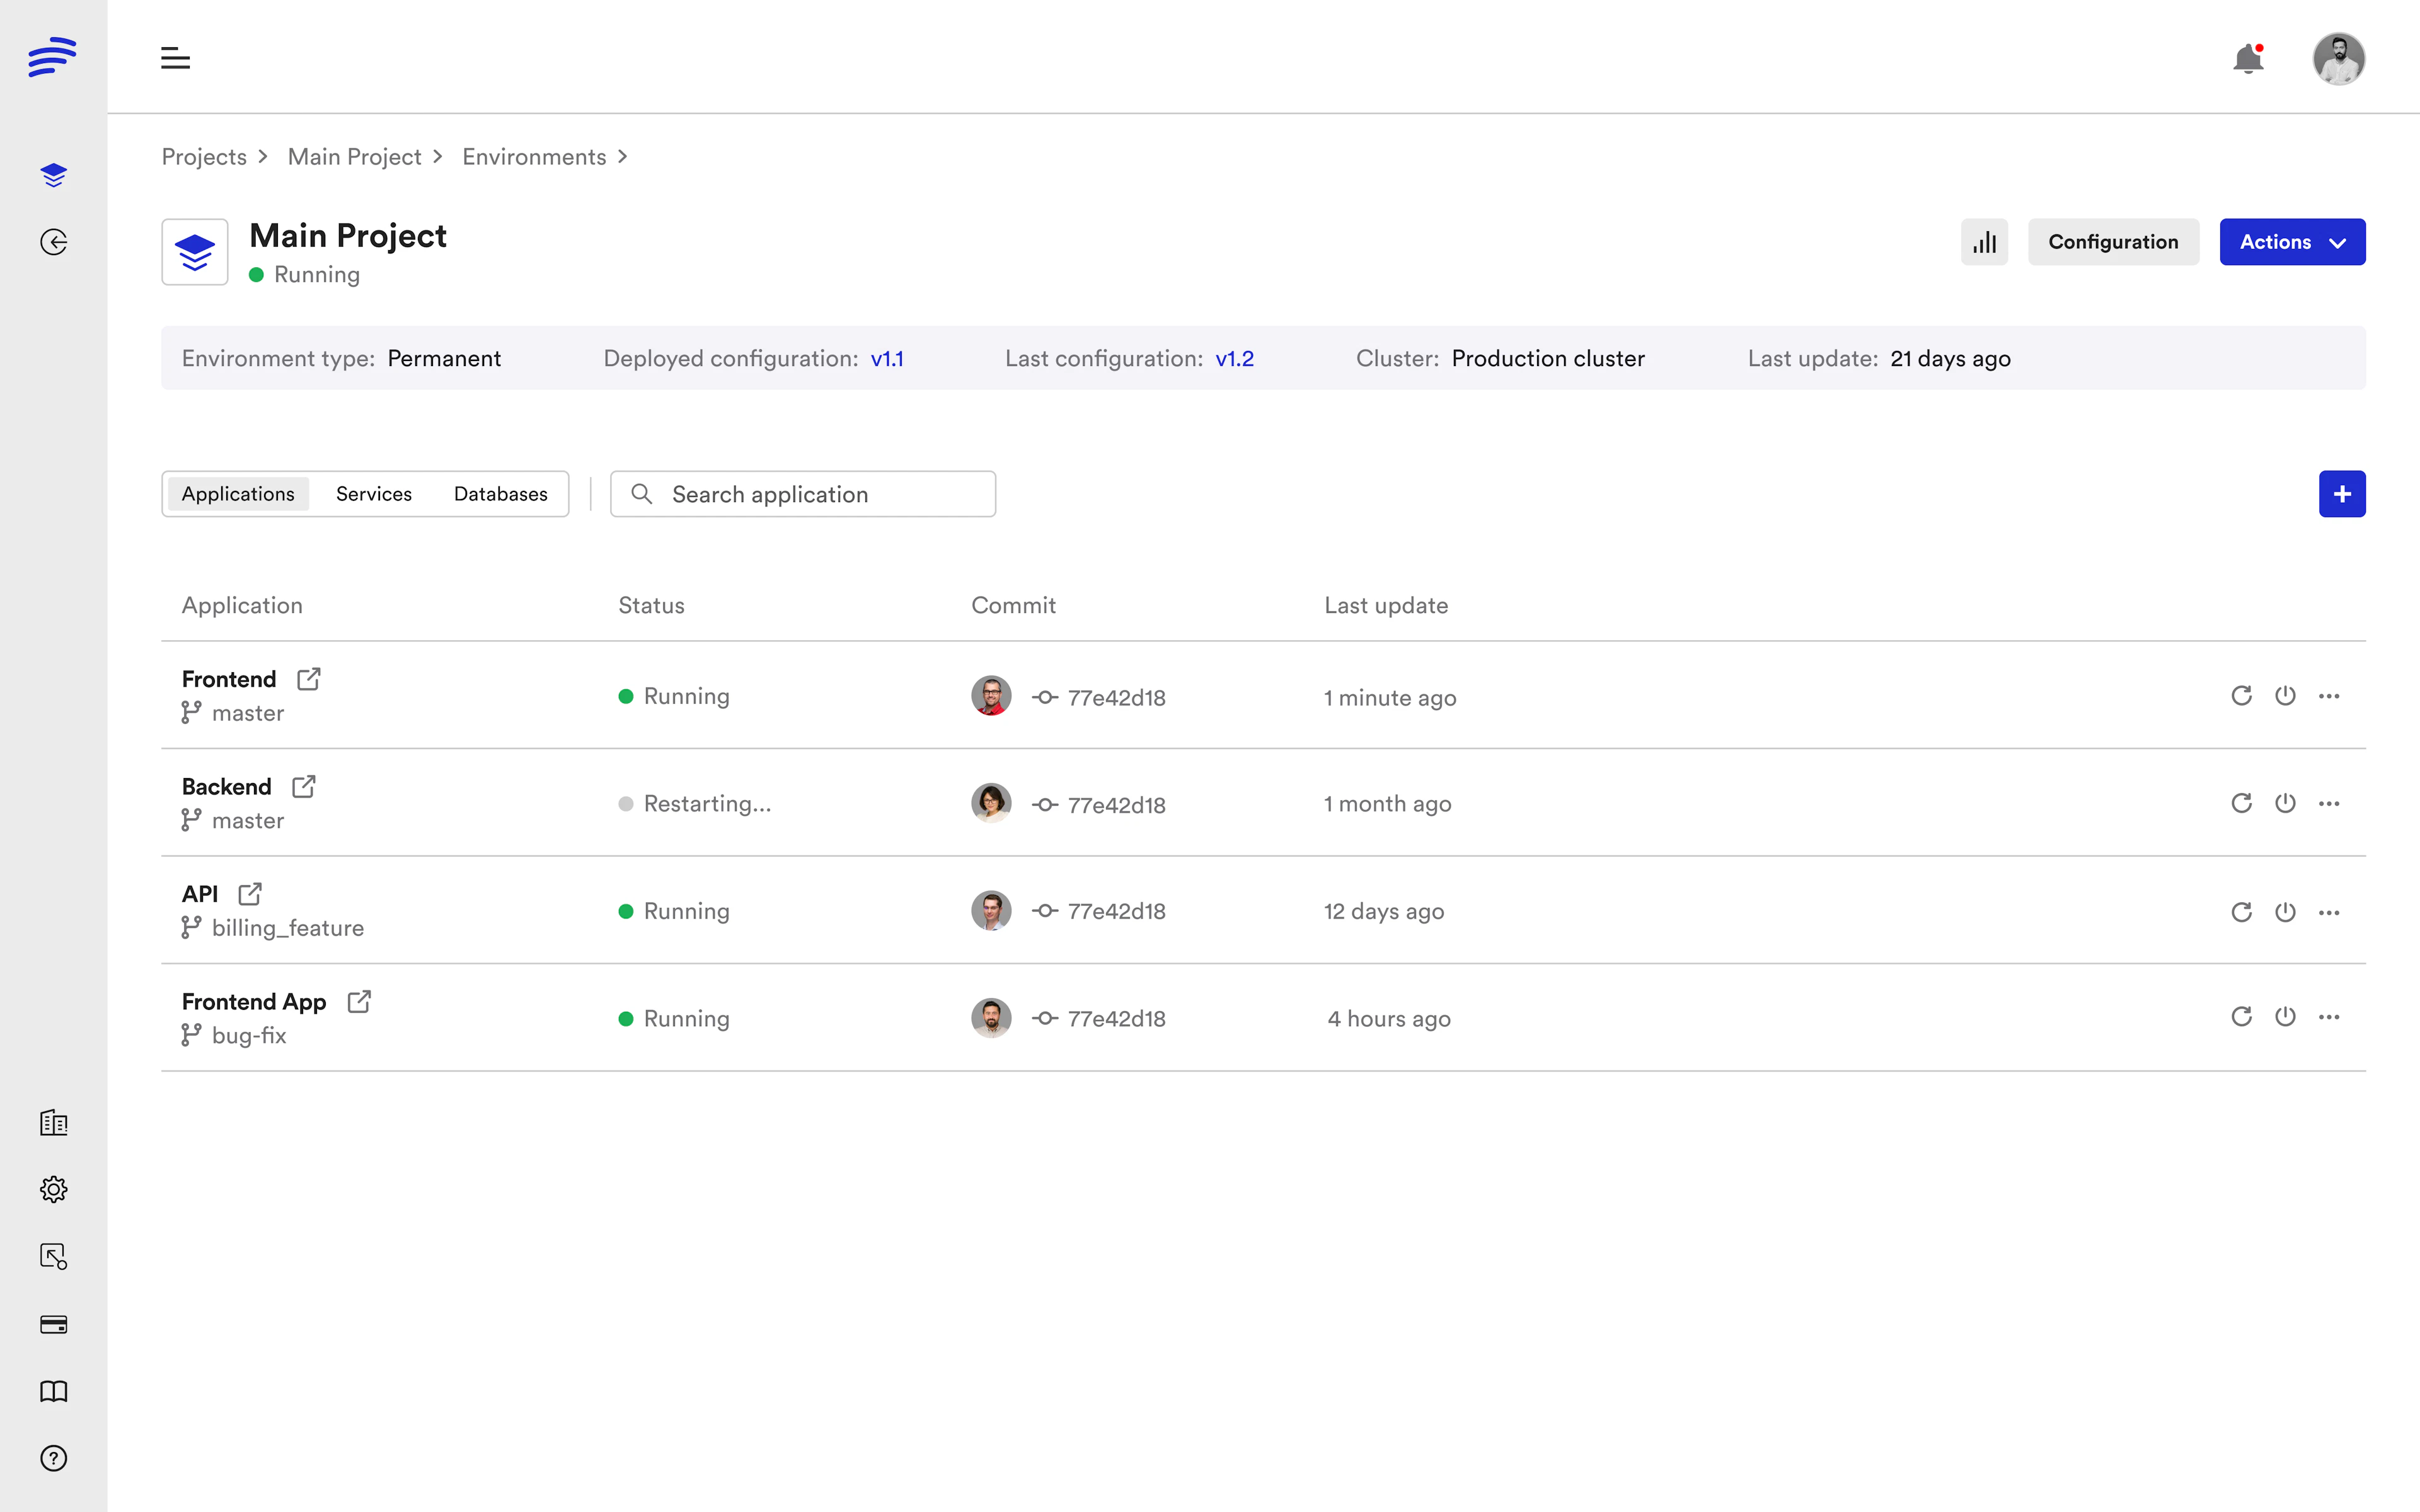This screenshot has width=2420, height=1512.
Task: Open environment statistics bar chart
Action: (1984, 241)
